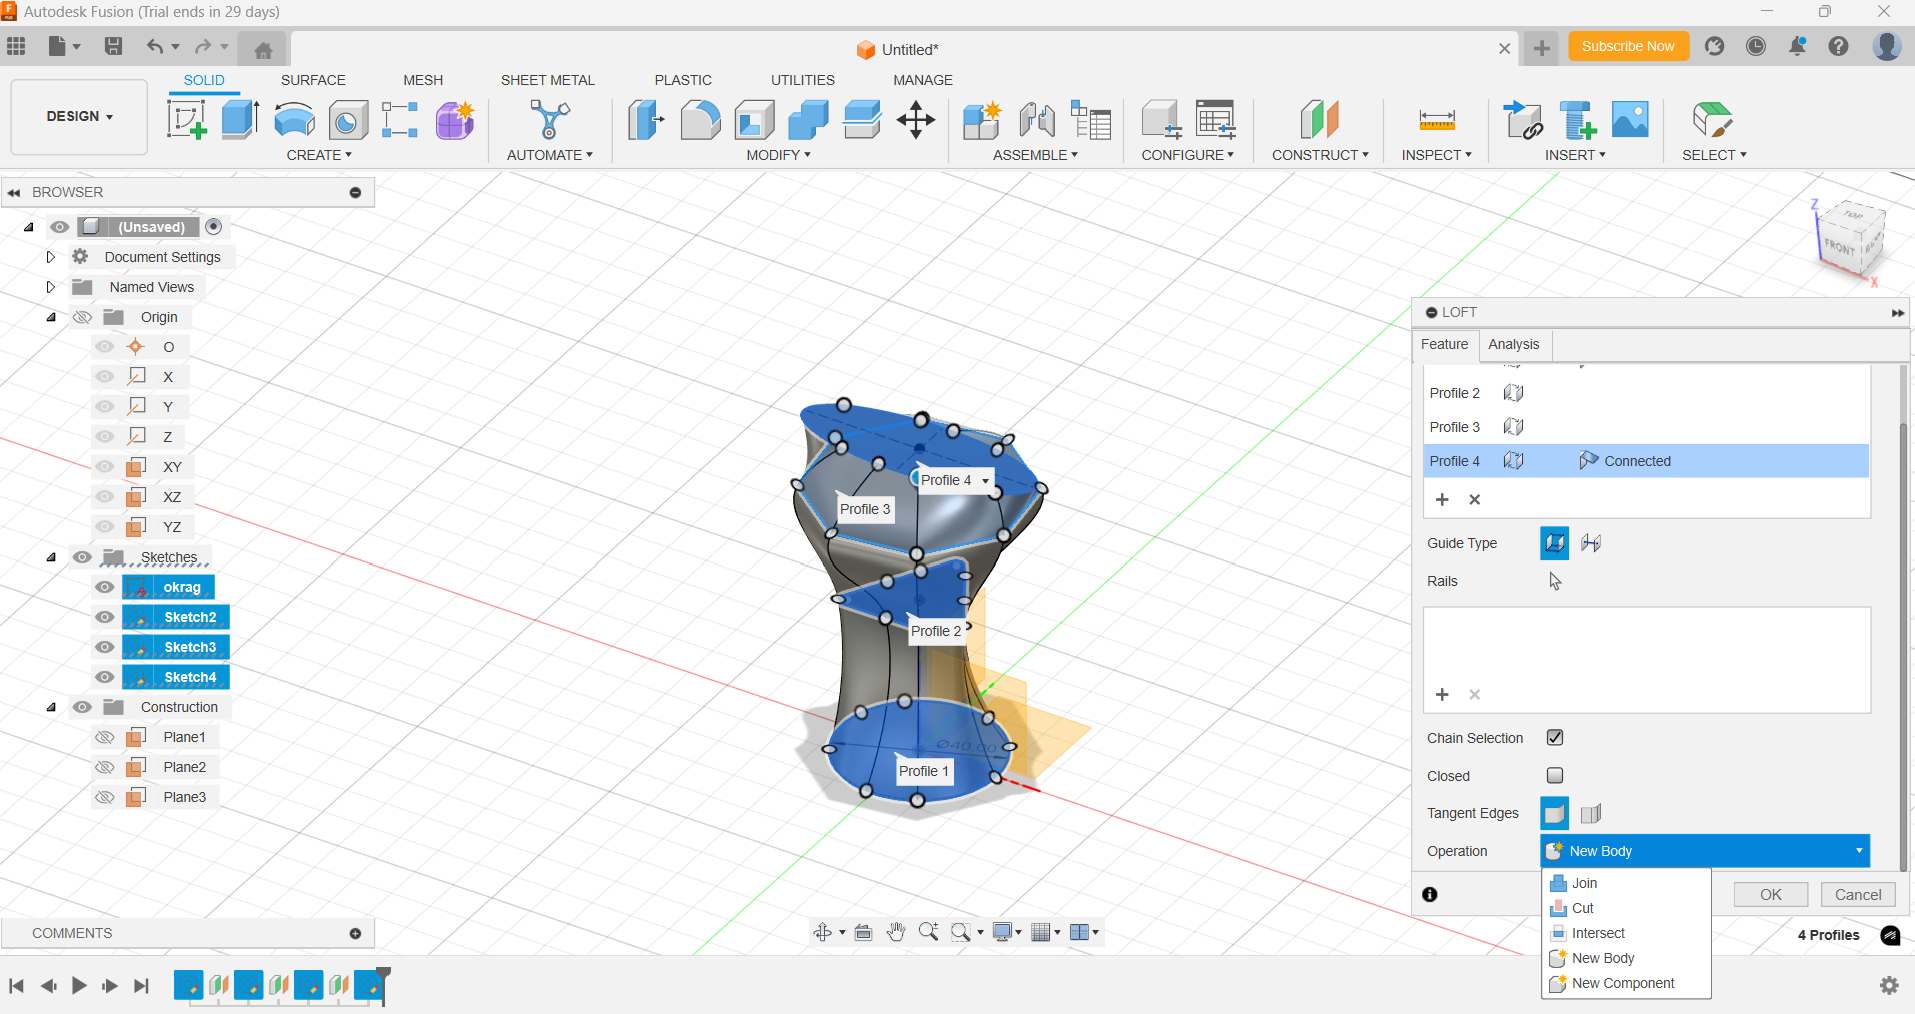
Task: Select the Hole tool icon
Action: [x=347, y=120]
